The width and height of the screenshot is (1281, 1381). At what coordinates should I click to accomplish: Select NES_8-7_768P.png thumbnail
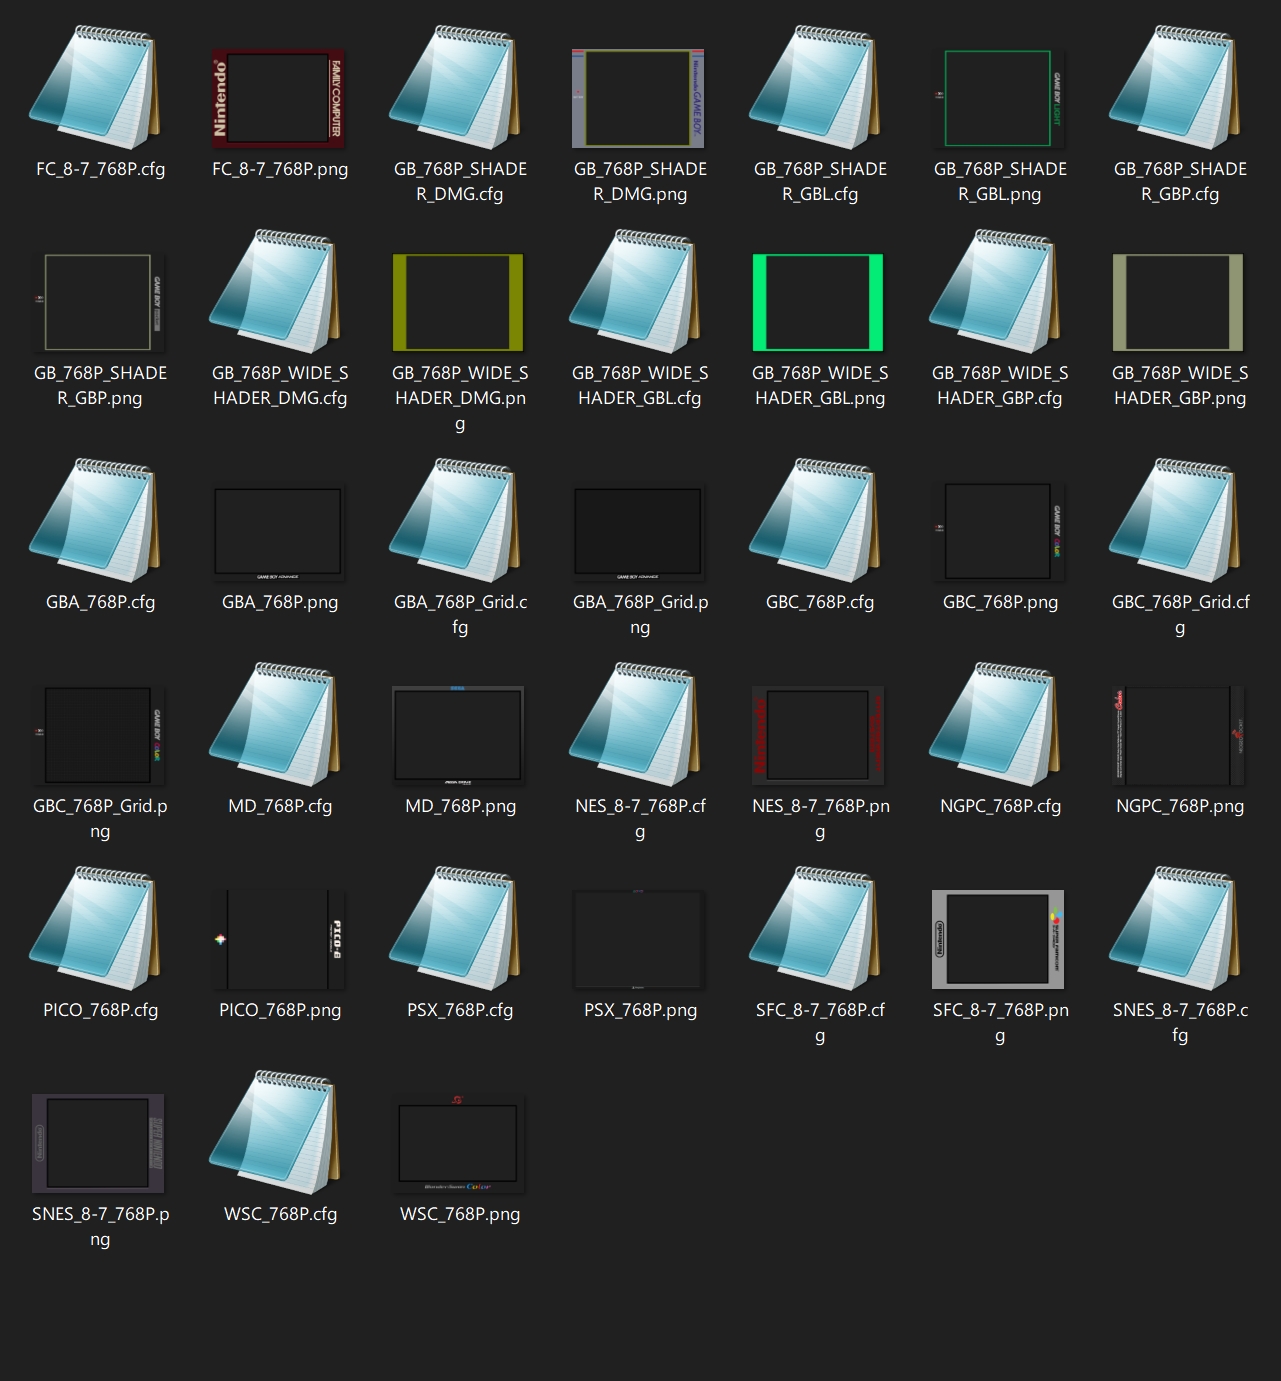tap(818, 735)
